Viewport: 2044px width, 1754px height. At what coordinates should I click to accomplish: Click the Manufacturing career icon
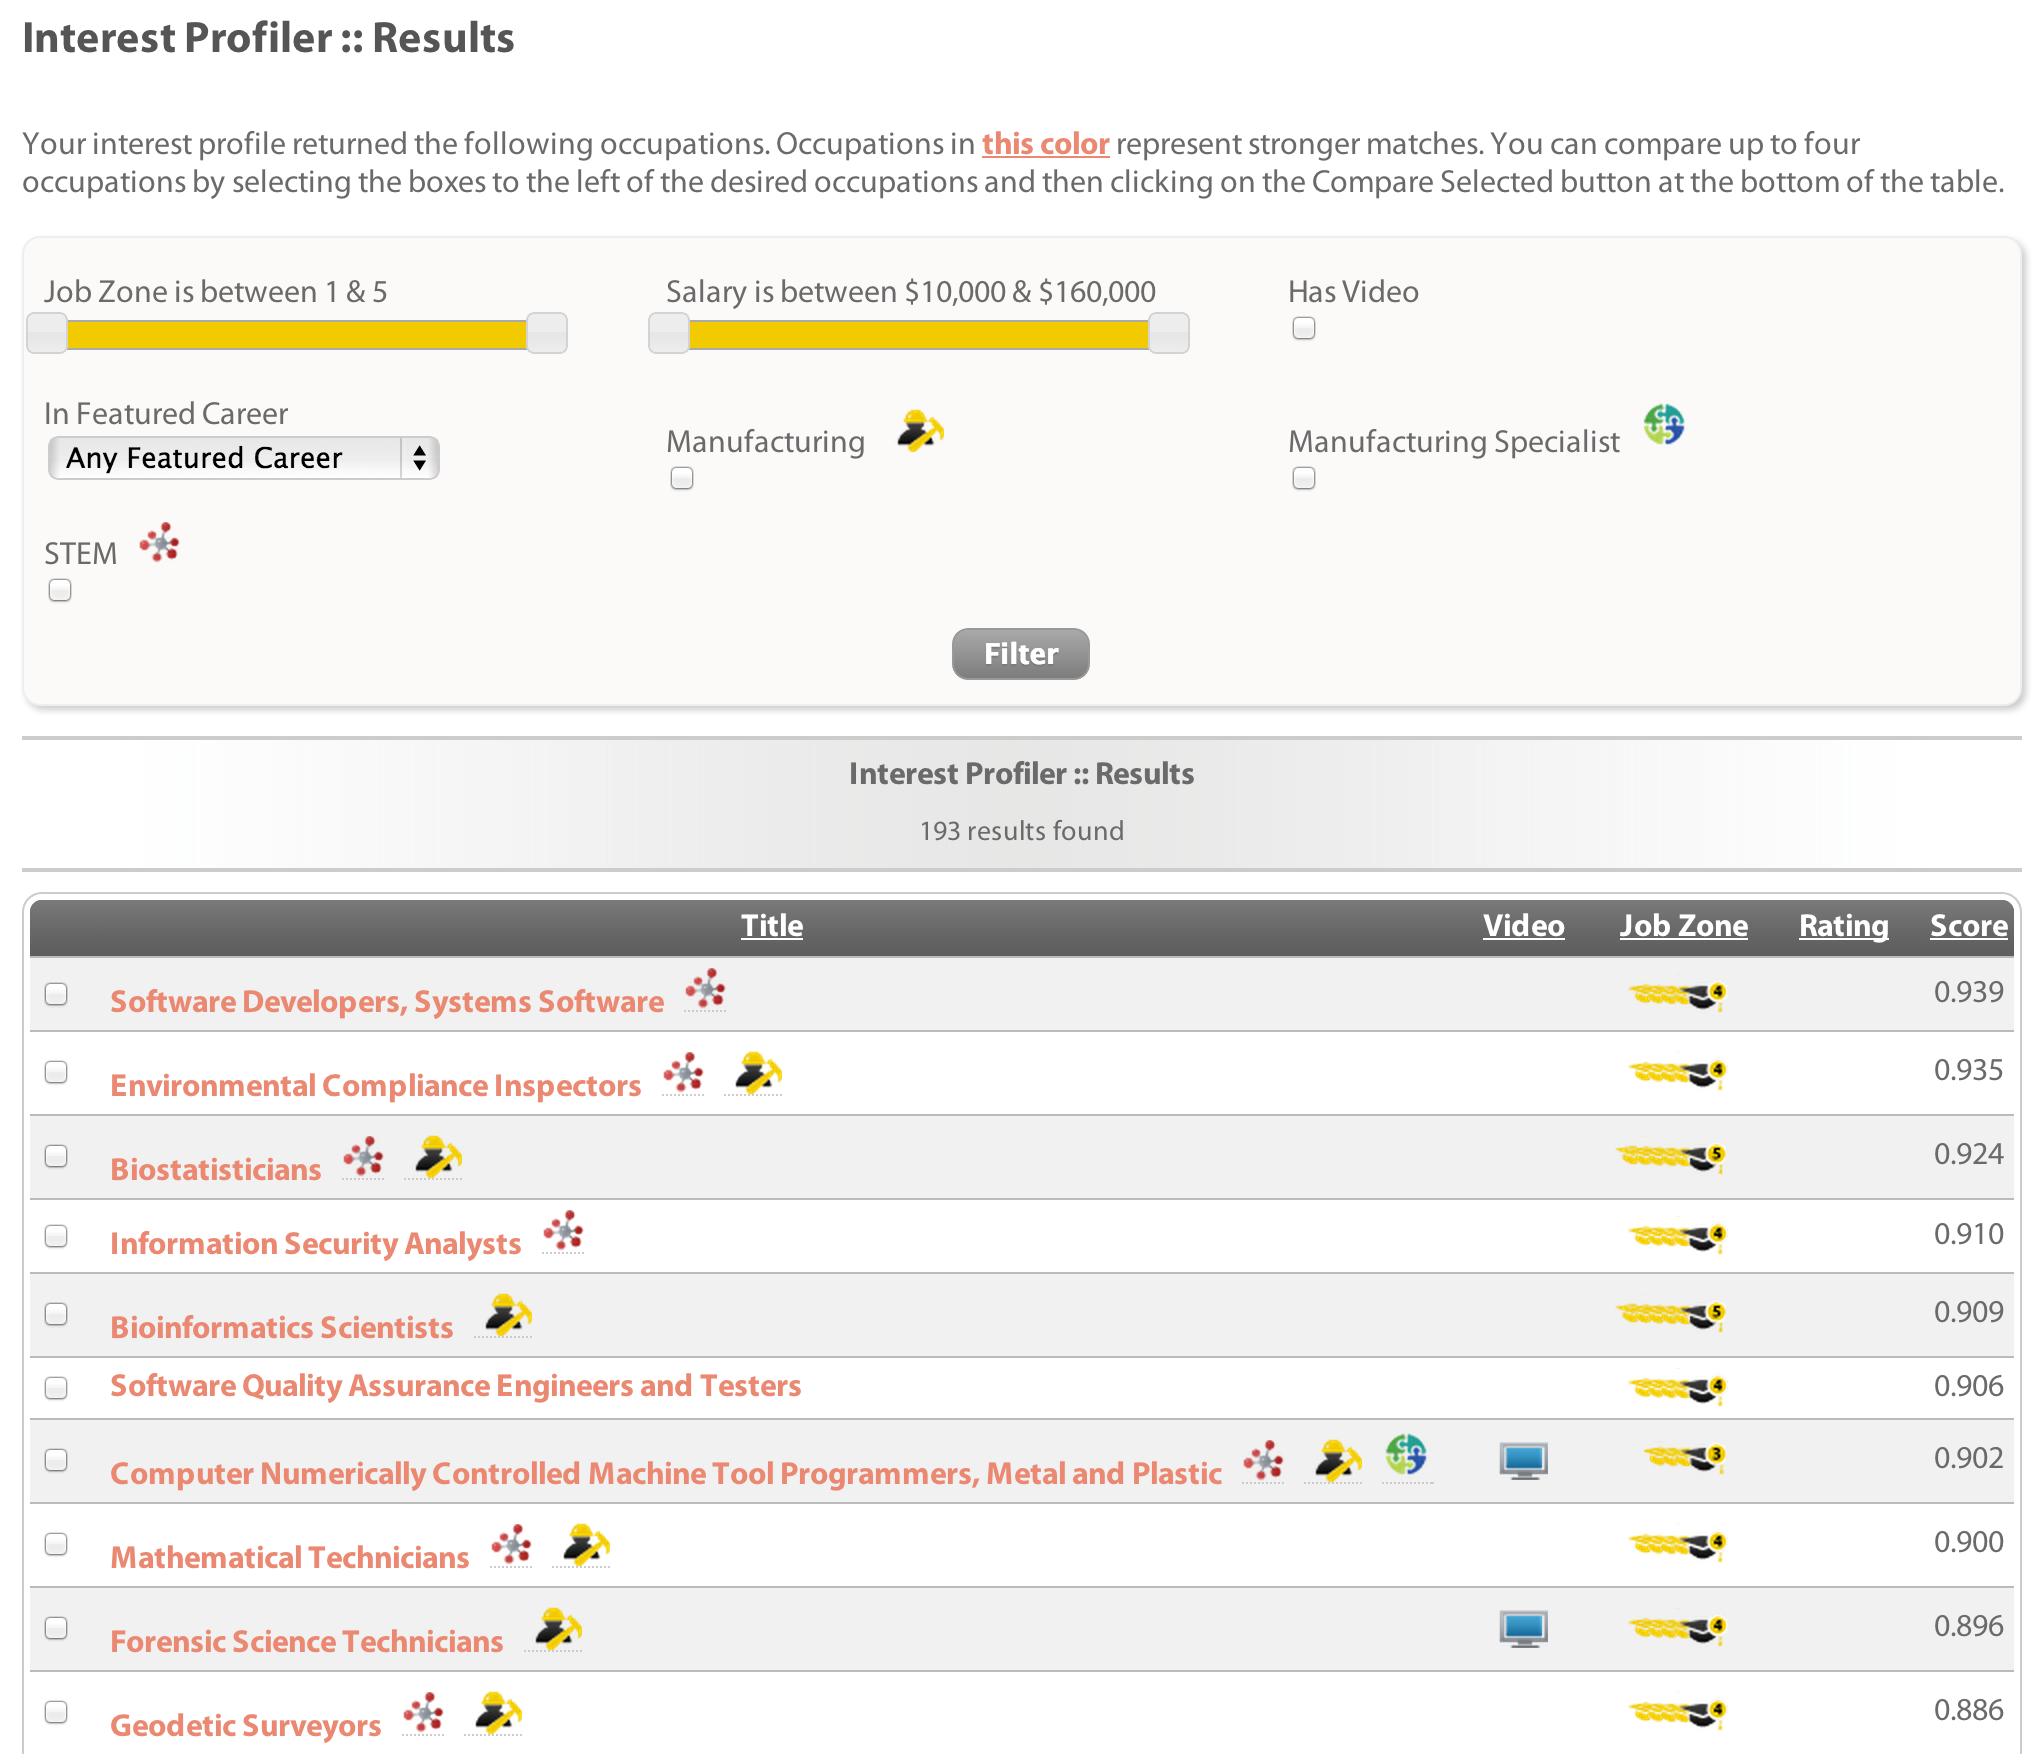pyautogui.click(x=916, y=438)
